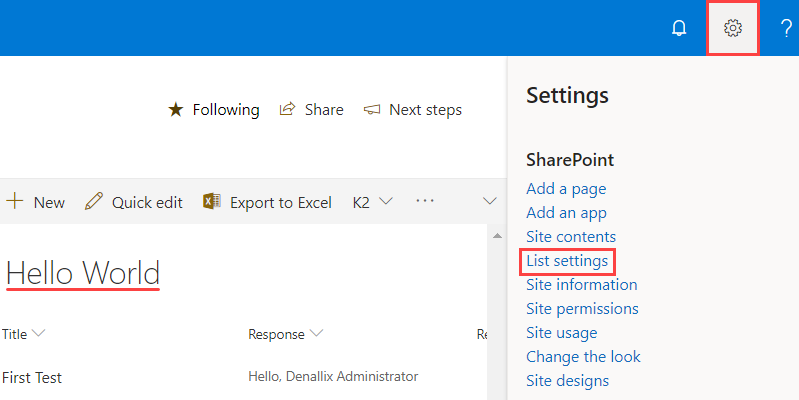Click the scrollbar up arrow
This screenshot has width=799, height=400.
coord(497,235)
